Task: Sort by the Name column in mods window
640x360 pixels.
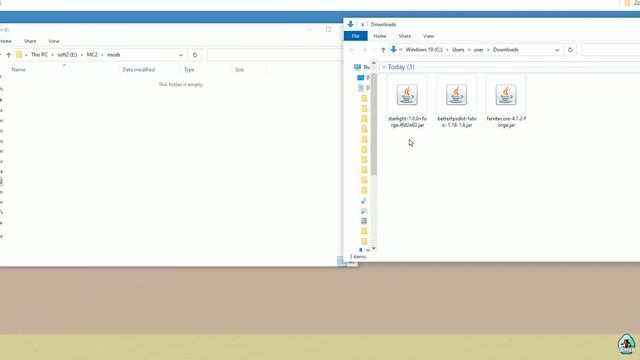Action: pyautogui.click(x=18, y=69)
